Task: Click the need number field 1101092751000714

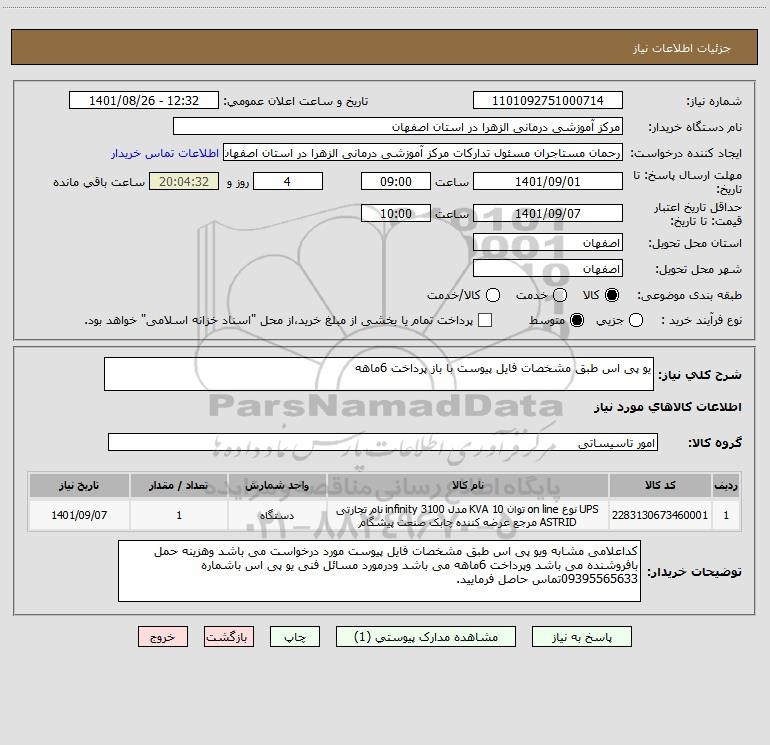Action: click(x=548, y=101)
